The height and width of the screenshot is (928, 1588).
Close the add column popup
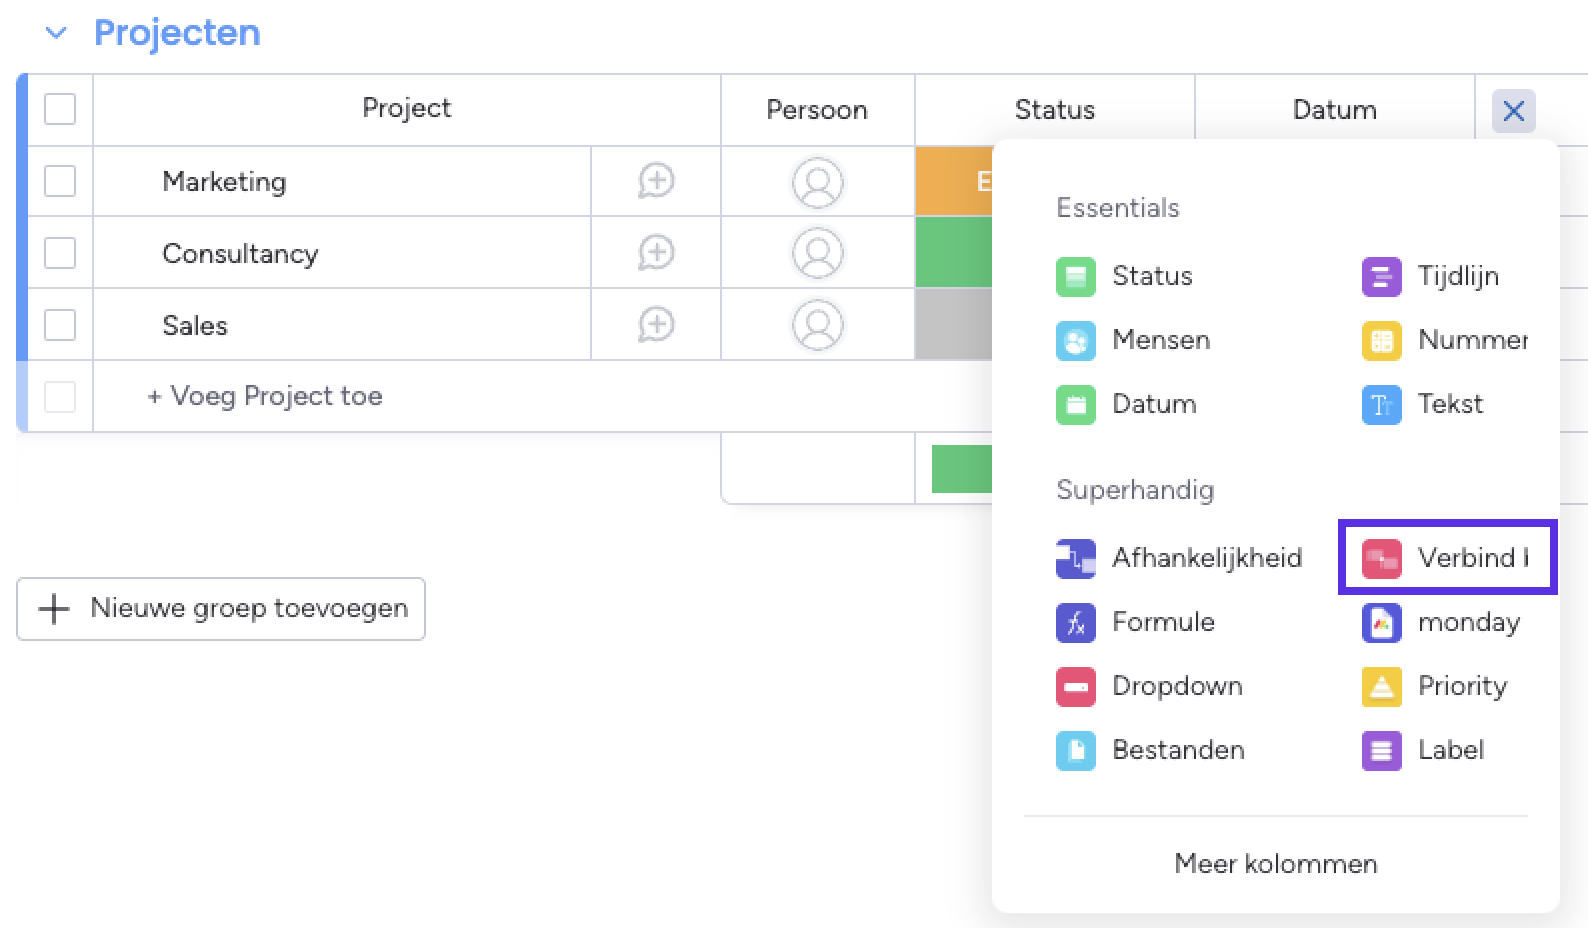click(1513, 111)
